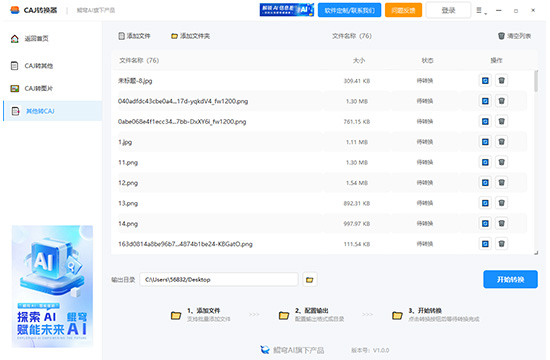Open the blue icon for 040adfdc43cbe0a4 png row
The height and width of the screenshot is (360, 550).
485,101
